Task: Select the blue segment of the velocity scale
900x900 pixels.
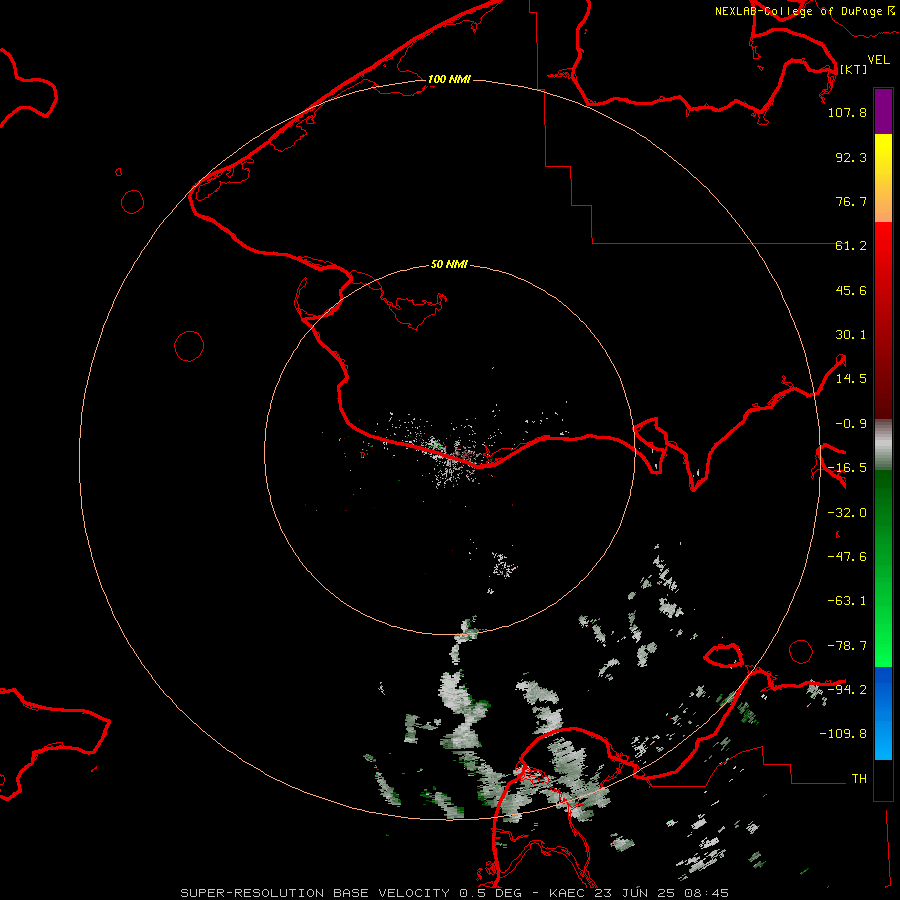Action: click(883, 713)
